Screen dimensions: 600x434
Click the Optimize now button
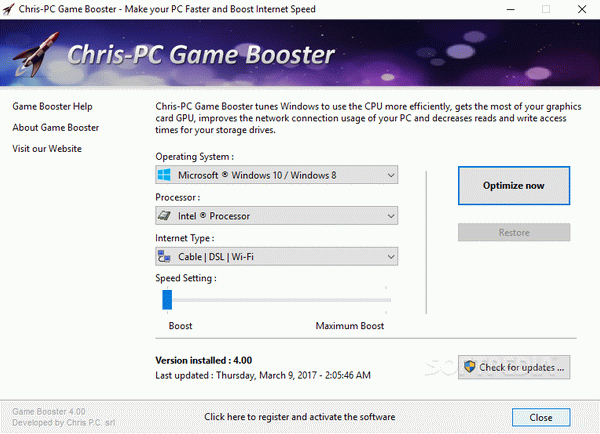[514, 186]
